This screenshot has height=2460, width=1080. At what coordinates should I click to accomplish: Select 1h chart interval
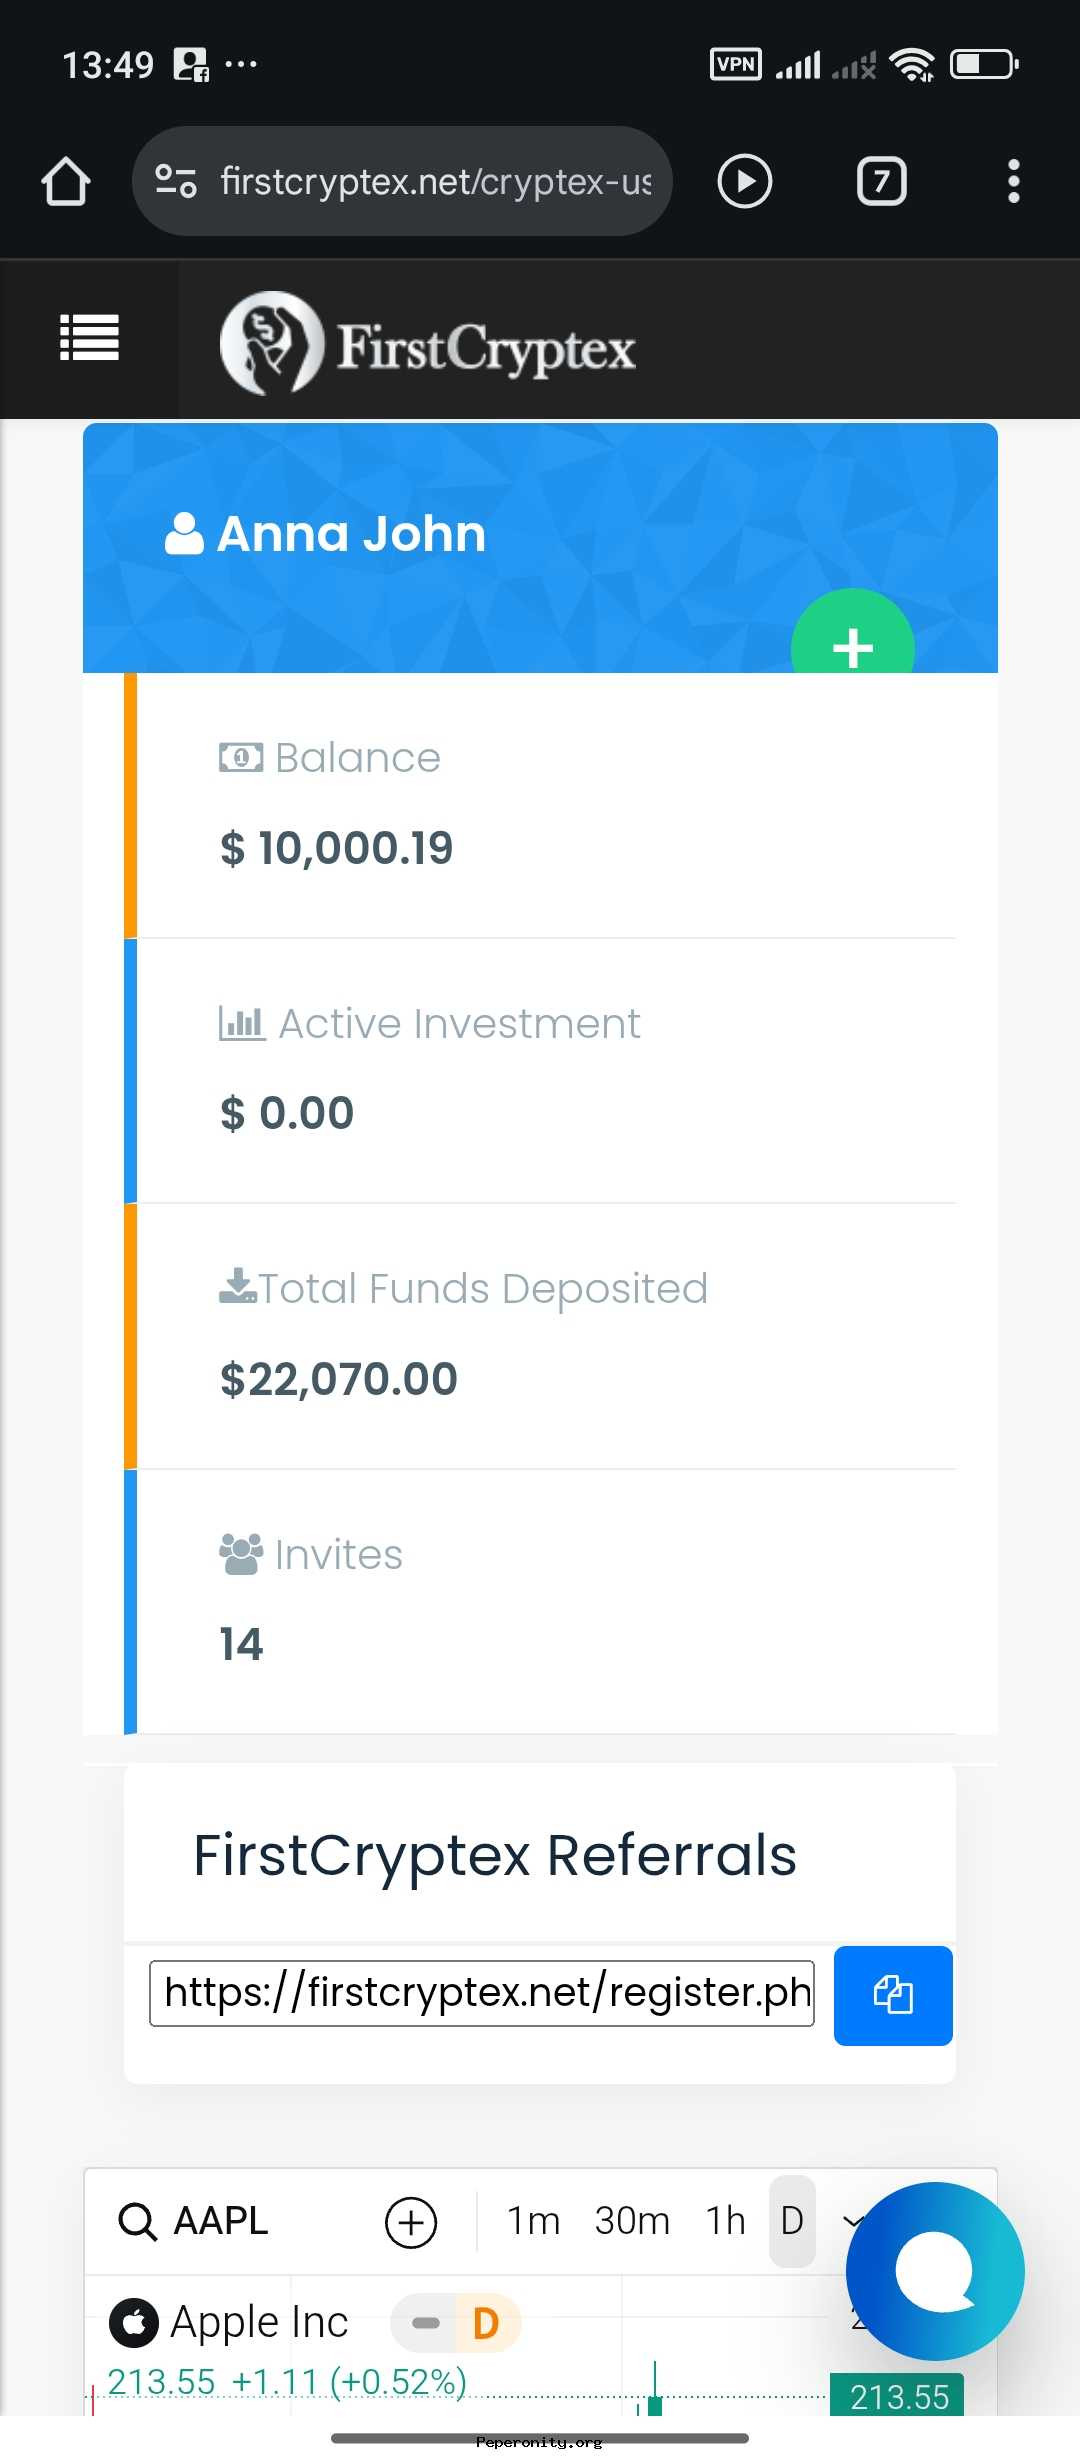click(726, 2221)
